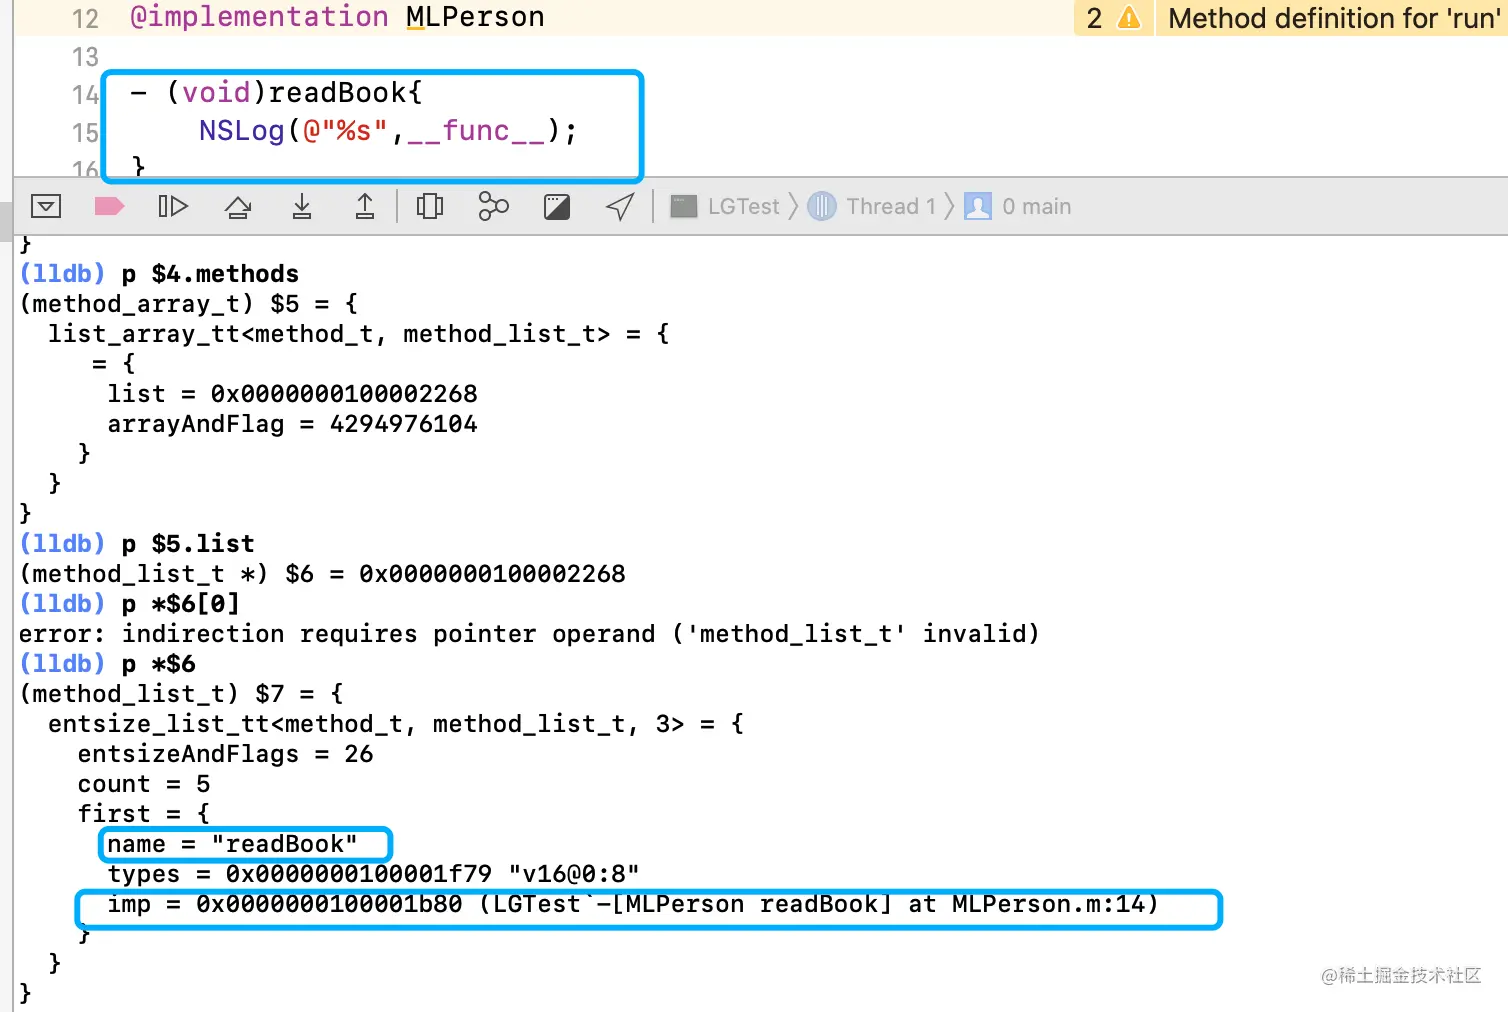Click the imp address console line

[x=632, y=903]
